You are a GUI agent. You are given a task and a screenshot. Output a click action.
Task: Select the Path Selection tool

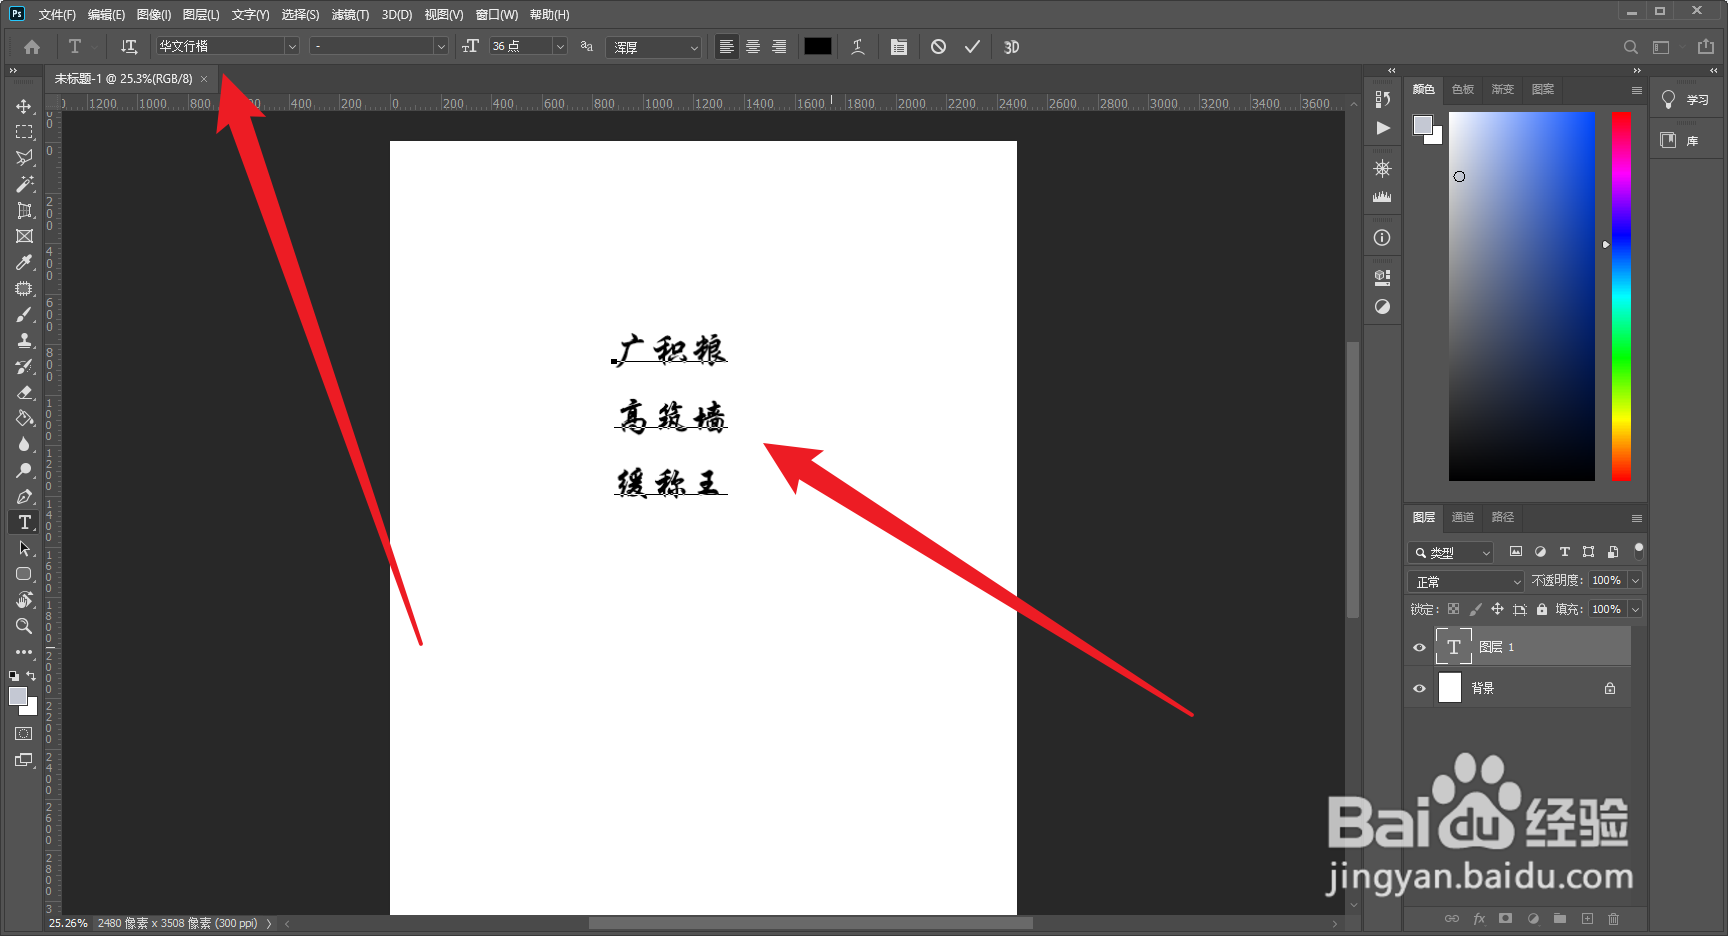click(24, 548)
